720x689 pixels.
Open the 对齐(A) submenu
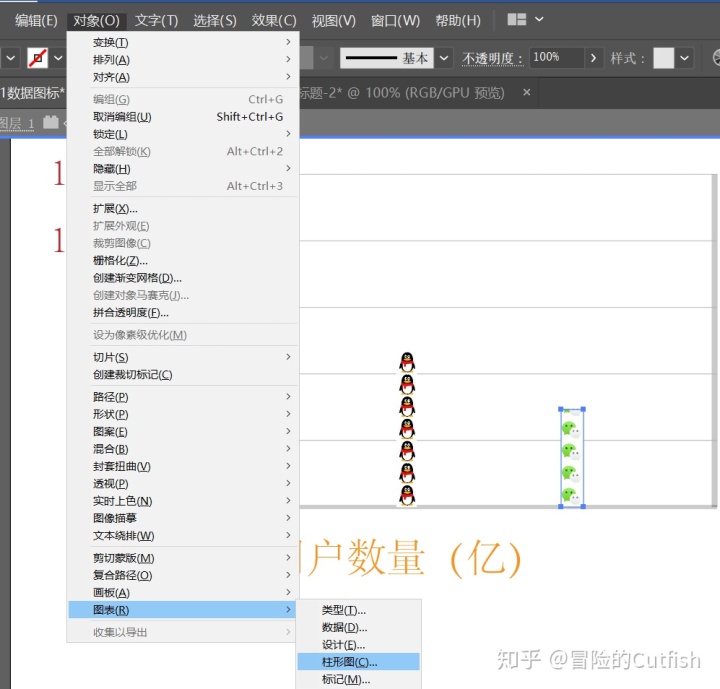pyautogui.click(x=183, y=77)
